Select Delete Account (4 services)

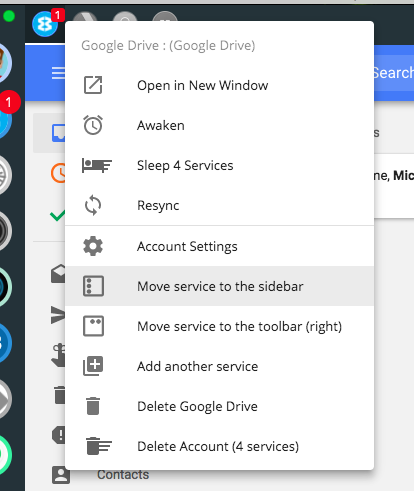click(219, 446)
